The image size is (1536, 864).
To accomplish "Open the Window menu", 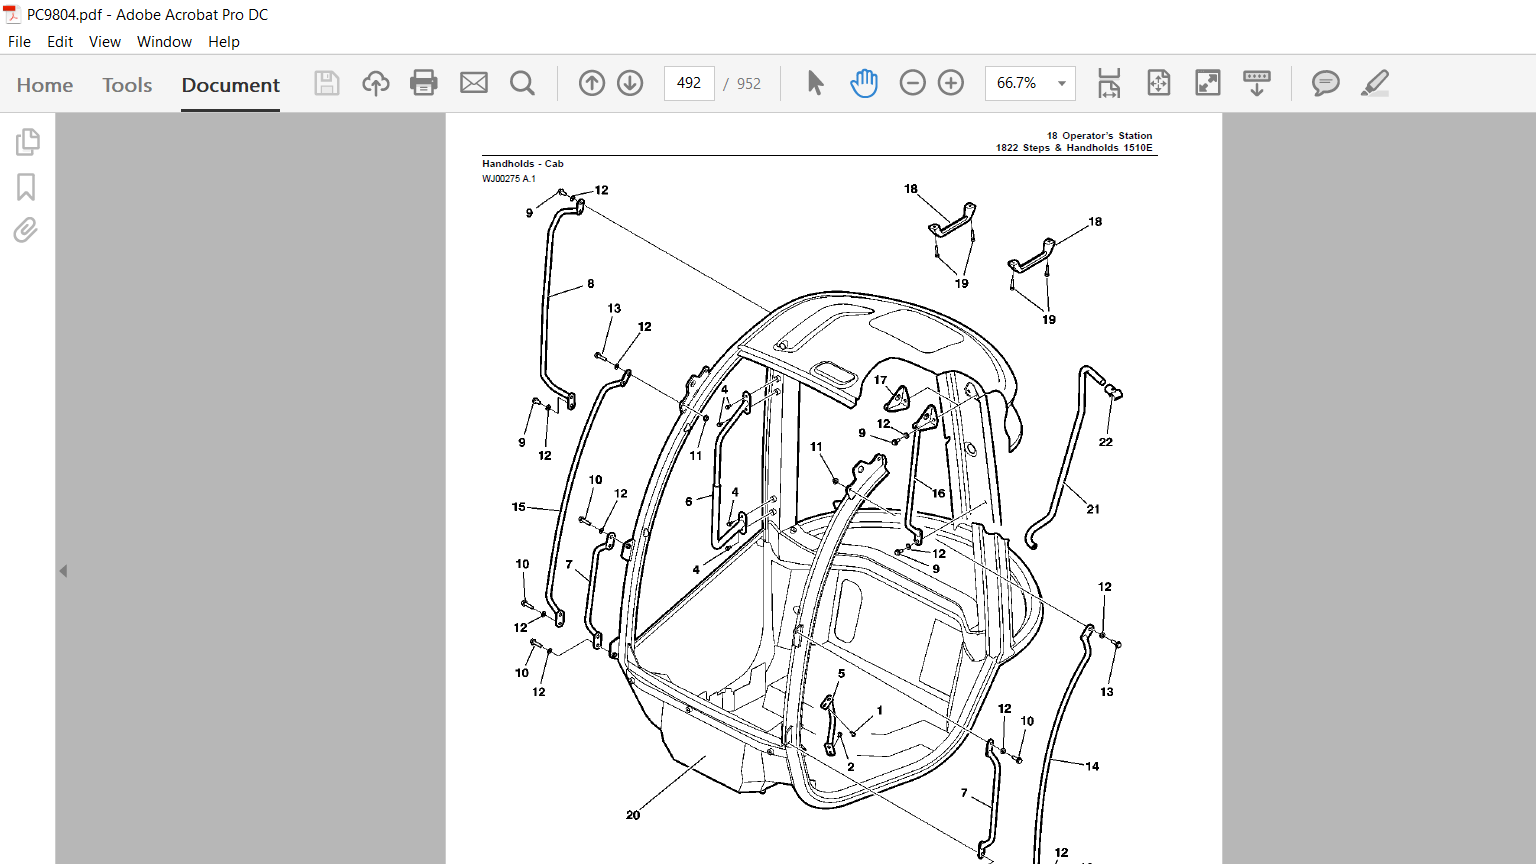I will (164, 42).
